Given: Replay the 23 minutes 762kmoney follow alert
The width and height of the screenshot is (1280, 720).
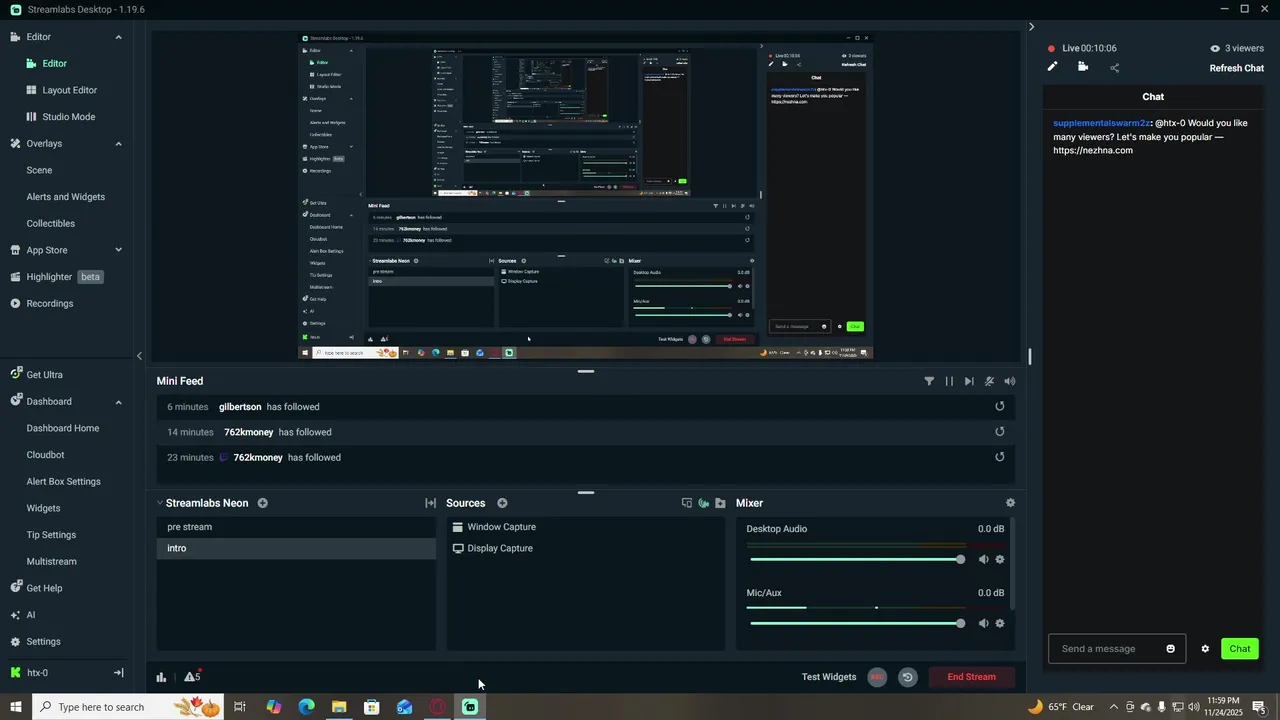Looking at the screenshot, I should [x=999, y=457].
